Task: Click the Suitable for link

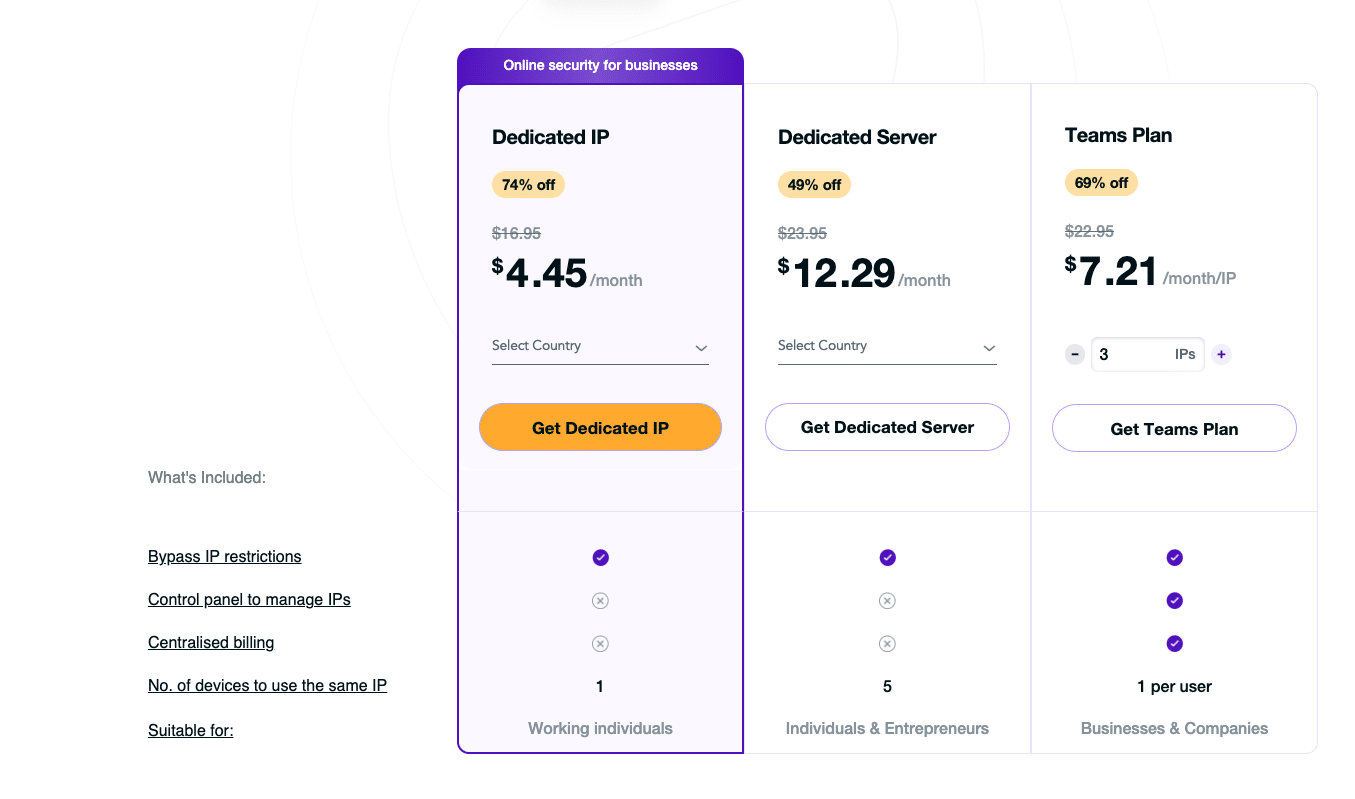Action: tap(190, 730)
